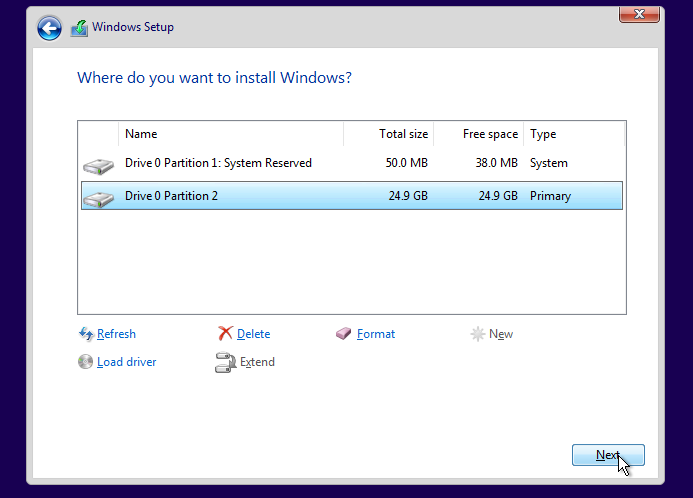
Task: Click the Refresh arrows icon
Action: (86, 334)
